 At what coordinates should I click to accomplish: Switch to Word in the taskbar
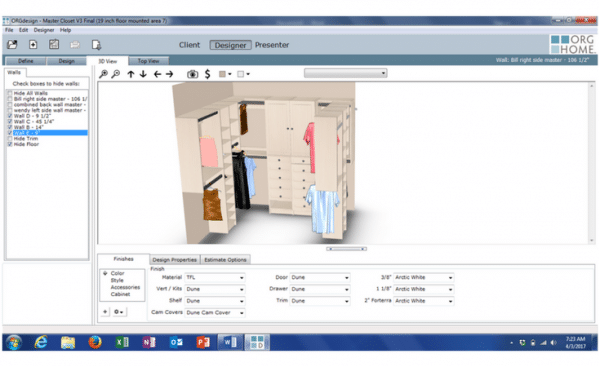point(230,342)
